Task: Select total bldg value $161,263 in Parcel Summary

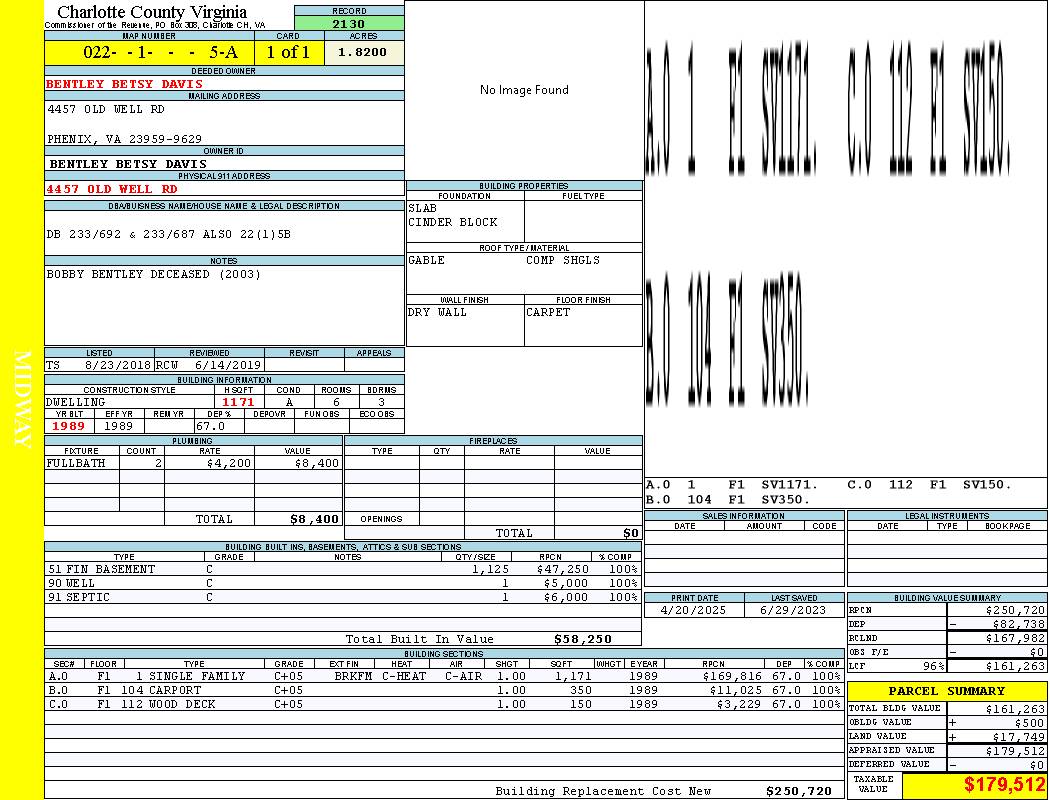Action: [1015, 709]
